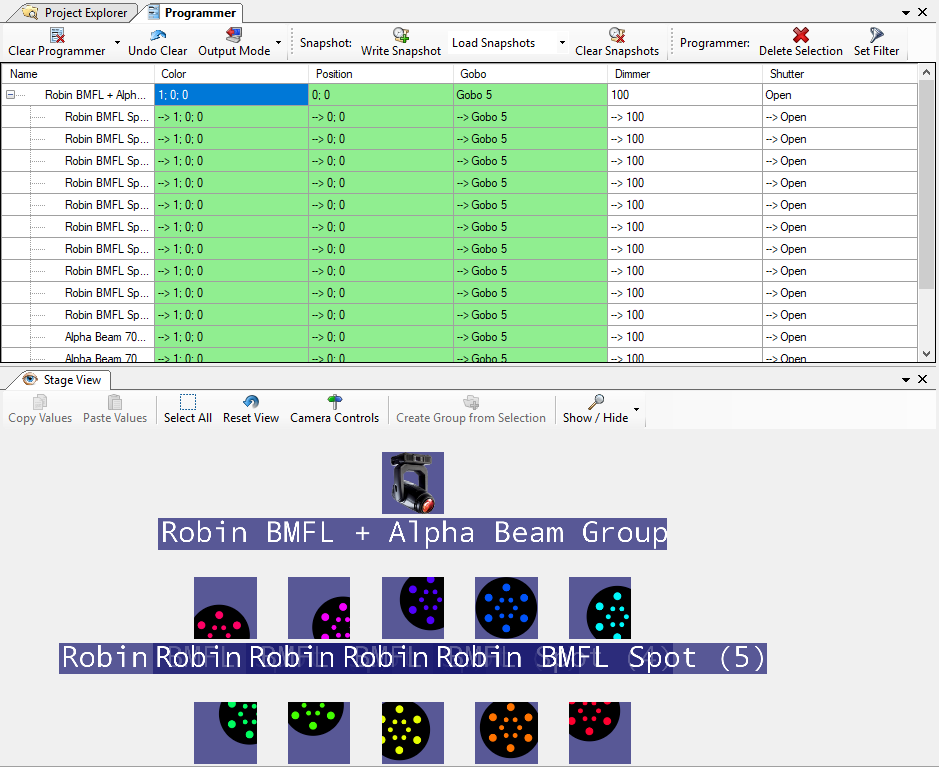This screenshot has width=939, height=767.
Task: Click scrollbar down arrow in programmer table
Action: pos(926,354)
